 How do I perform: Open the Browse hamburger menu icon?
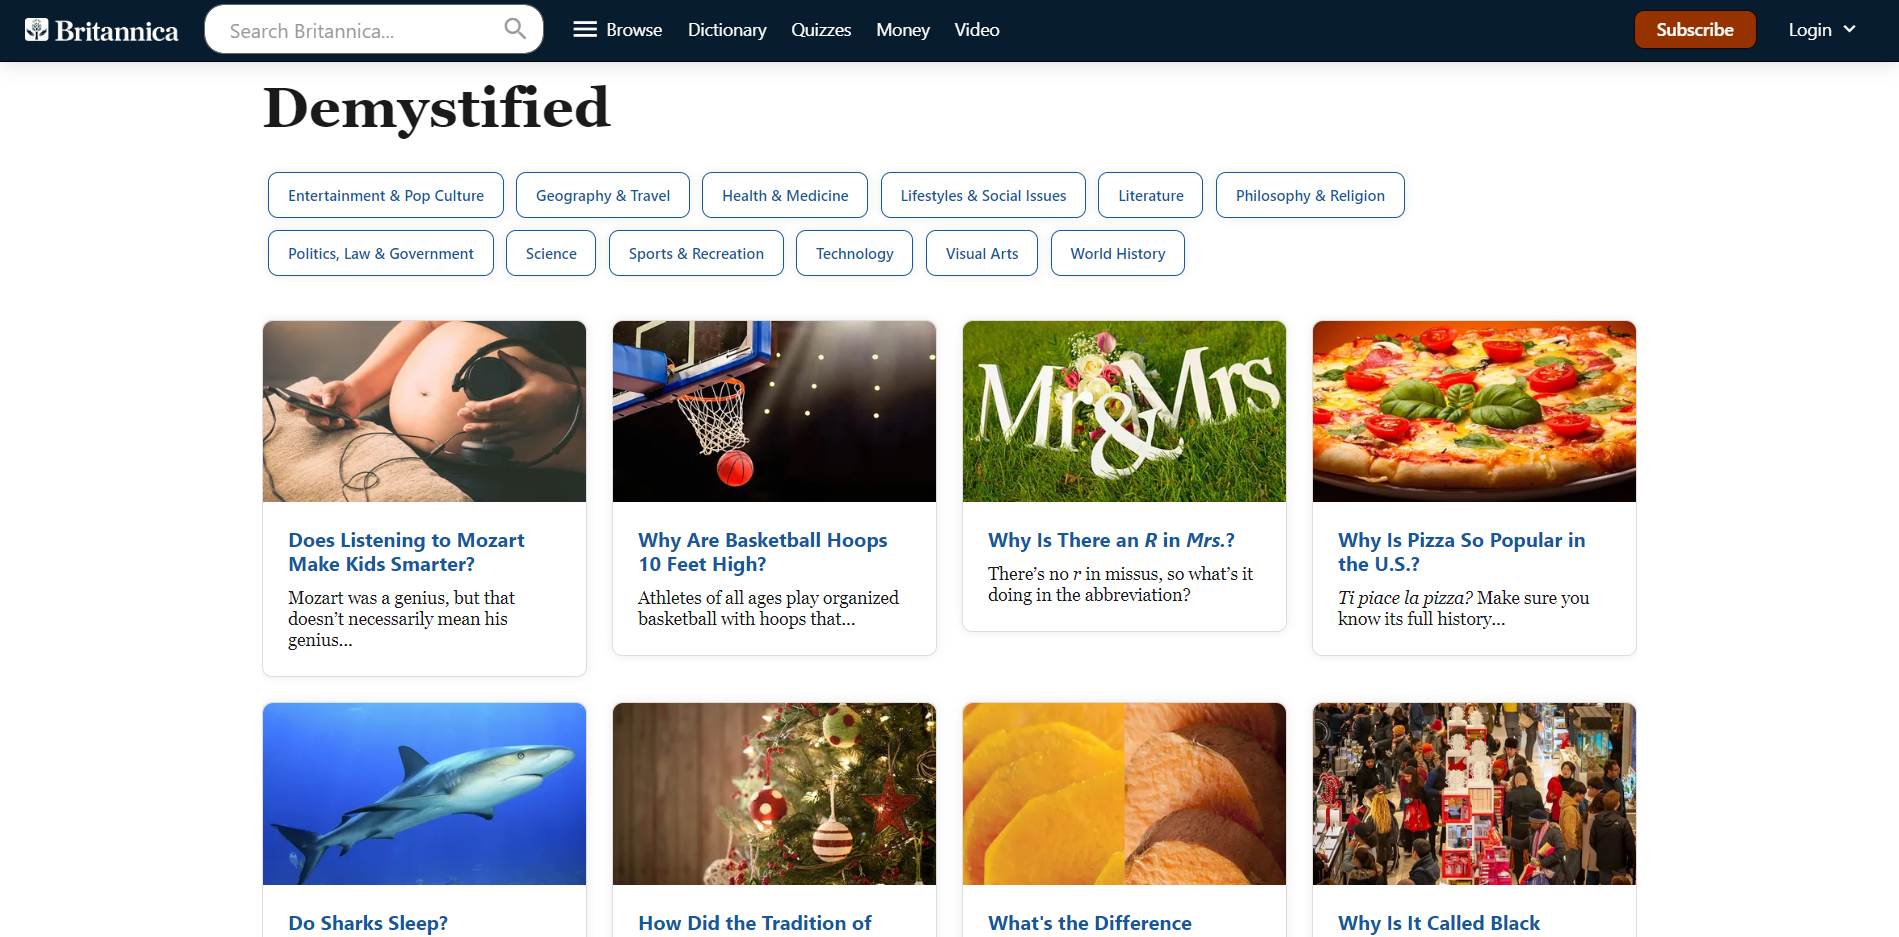pos(585,29)
